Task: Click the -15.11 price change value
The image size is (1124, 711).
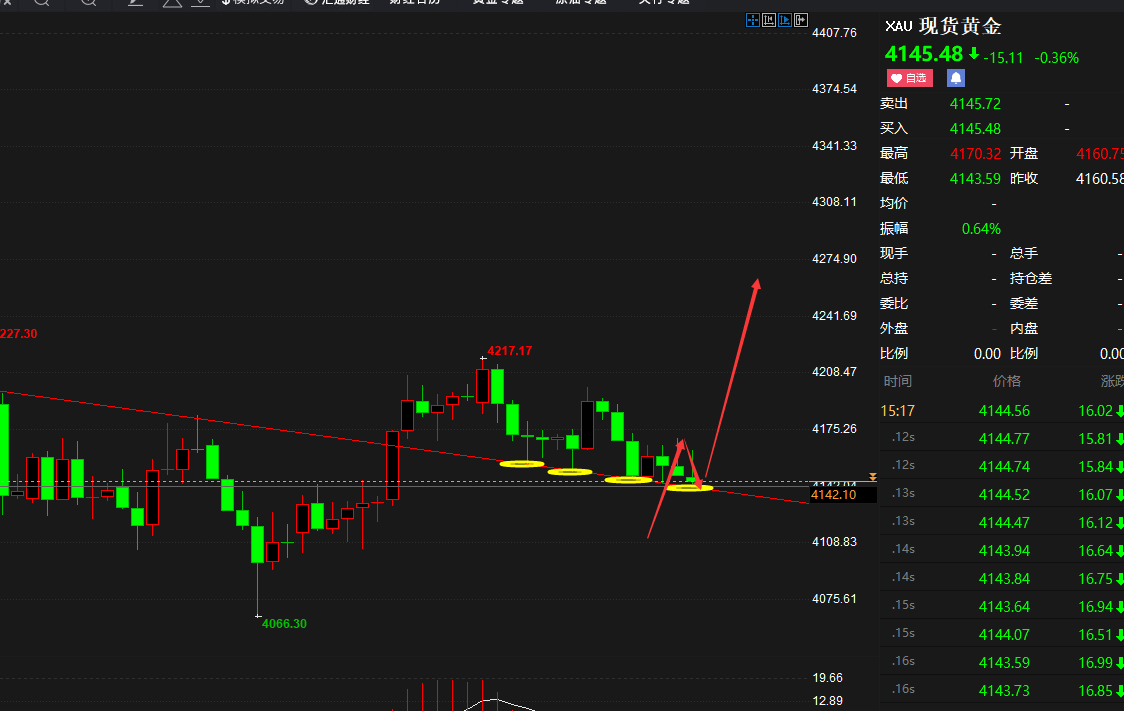Action: point(1004,58)
